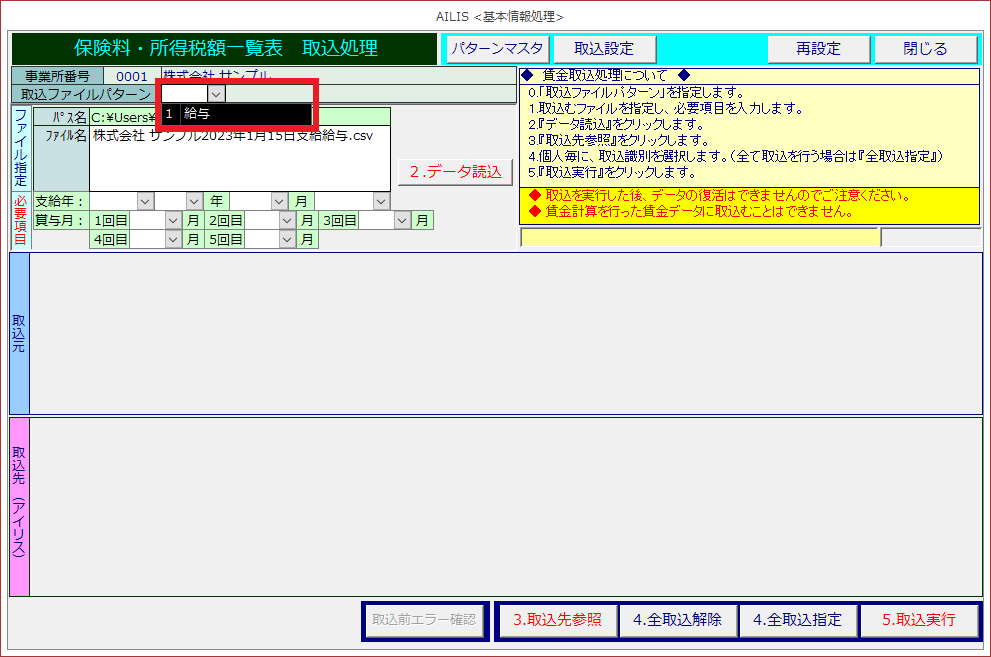Open the 取込ファイルパターン dropdown arrow
This screenshot has height=657, width=991.
coord(217,93)
